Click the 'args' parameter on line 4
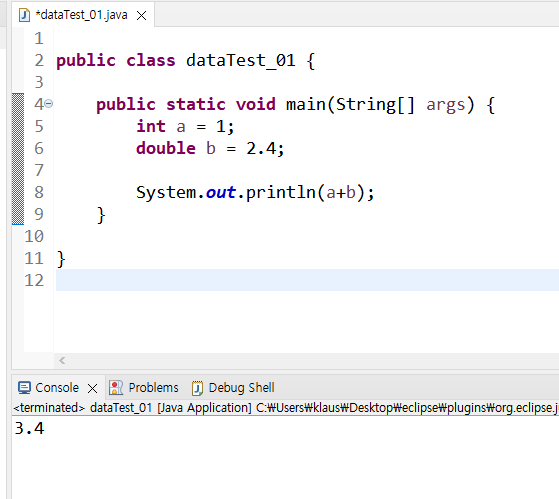This screenshot has width=559, height=499. 446,106
